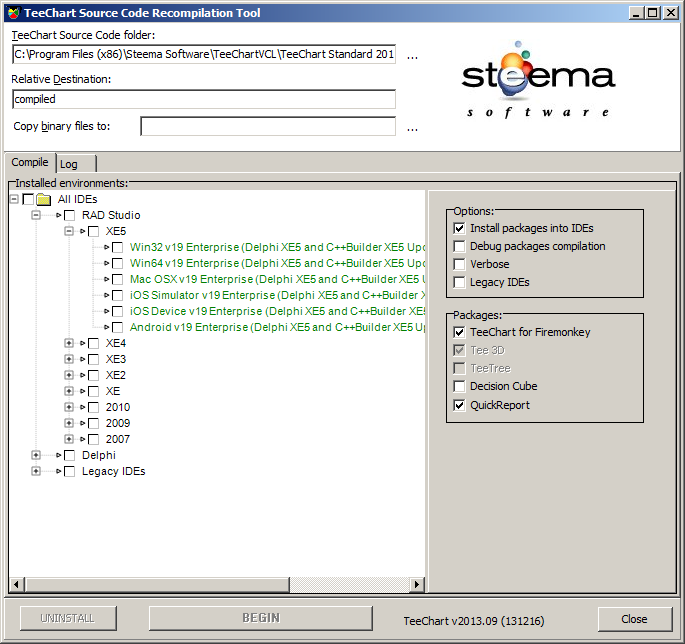Select the Win32 v19 Enterprise row text
This screenshot has height=644, width=685.
[277, 247]
